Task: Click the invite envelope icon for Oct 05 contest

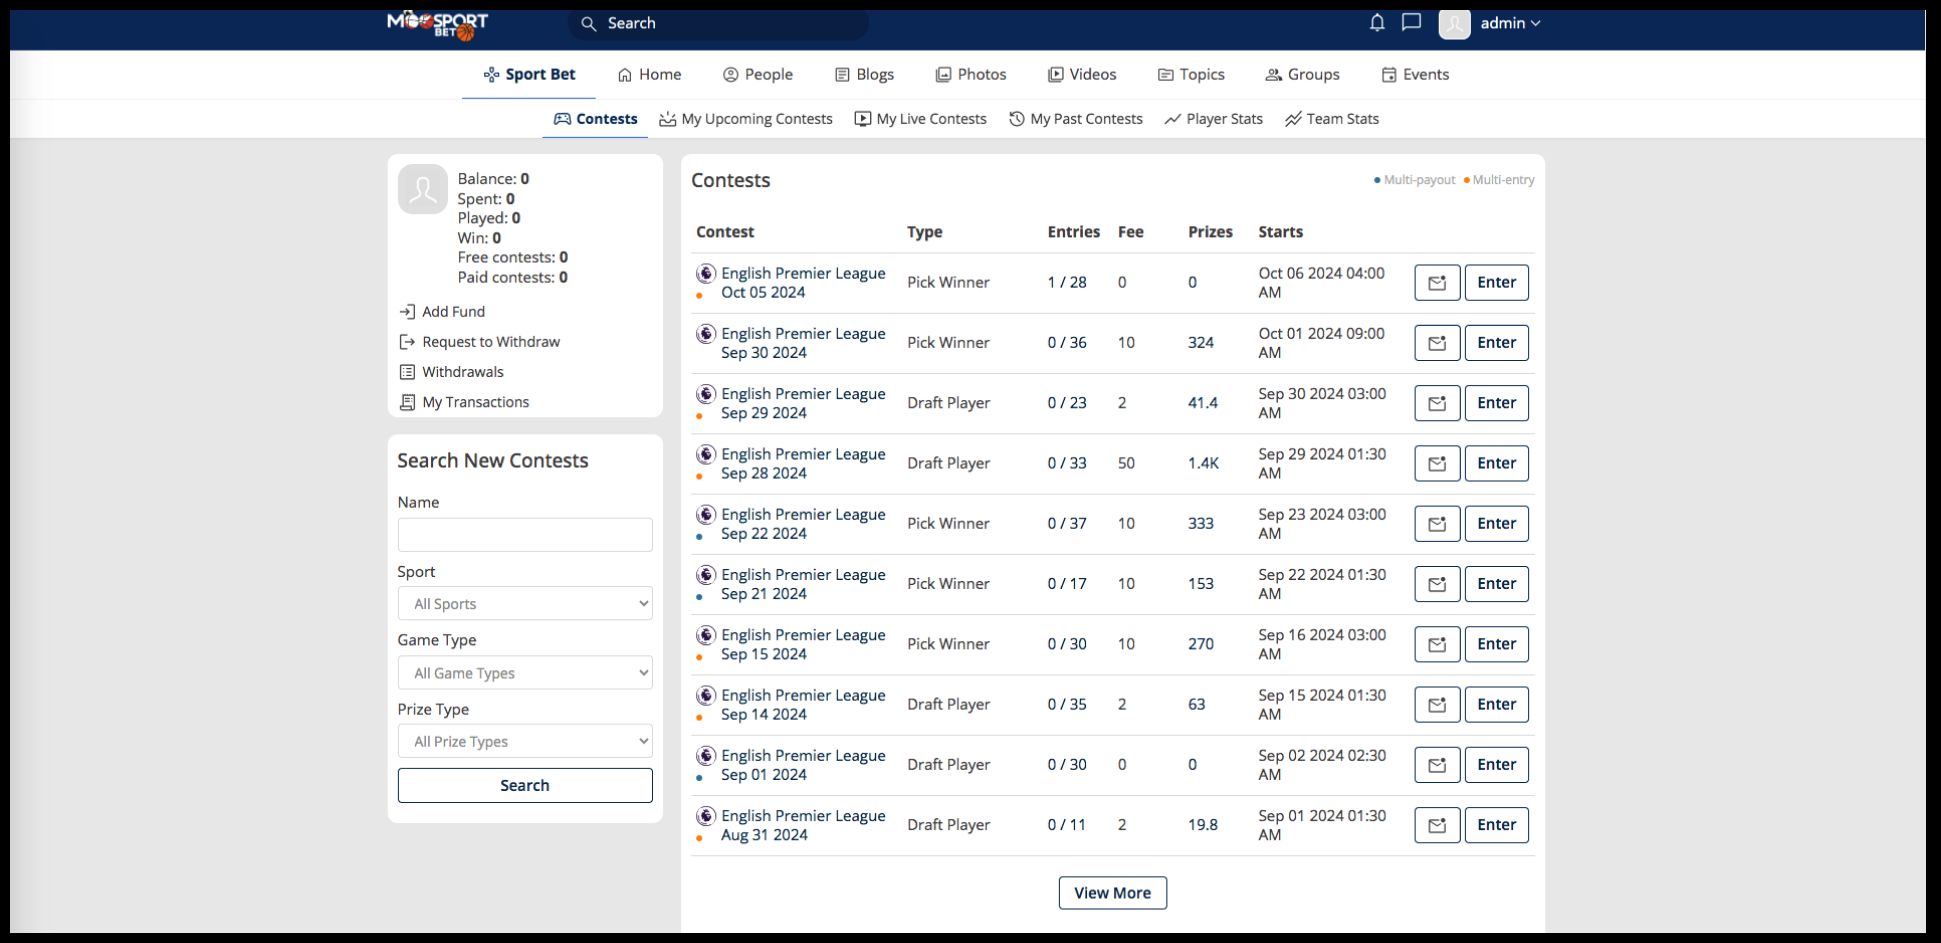Action: pos(1437,283)
